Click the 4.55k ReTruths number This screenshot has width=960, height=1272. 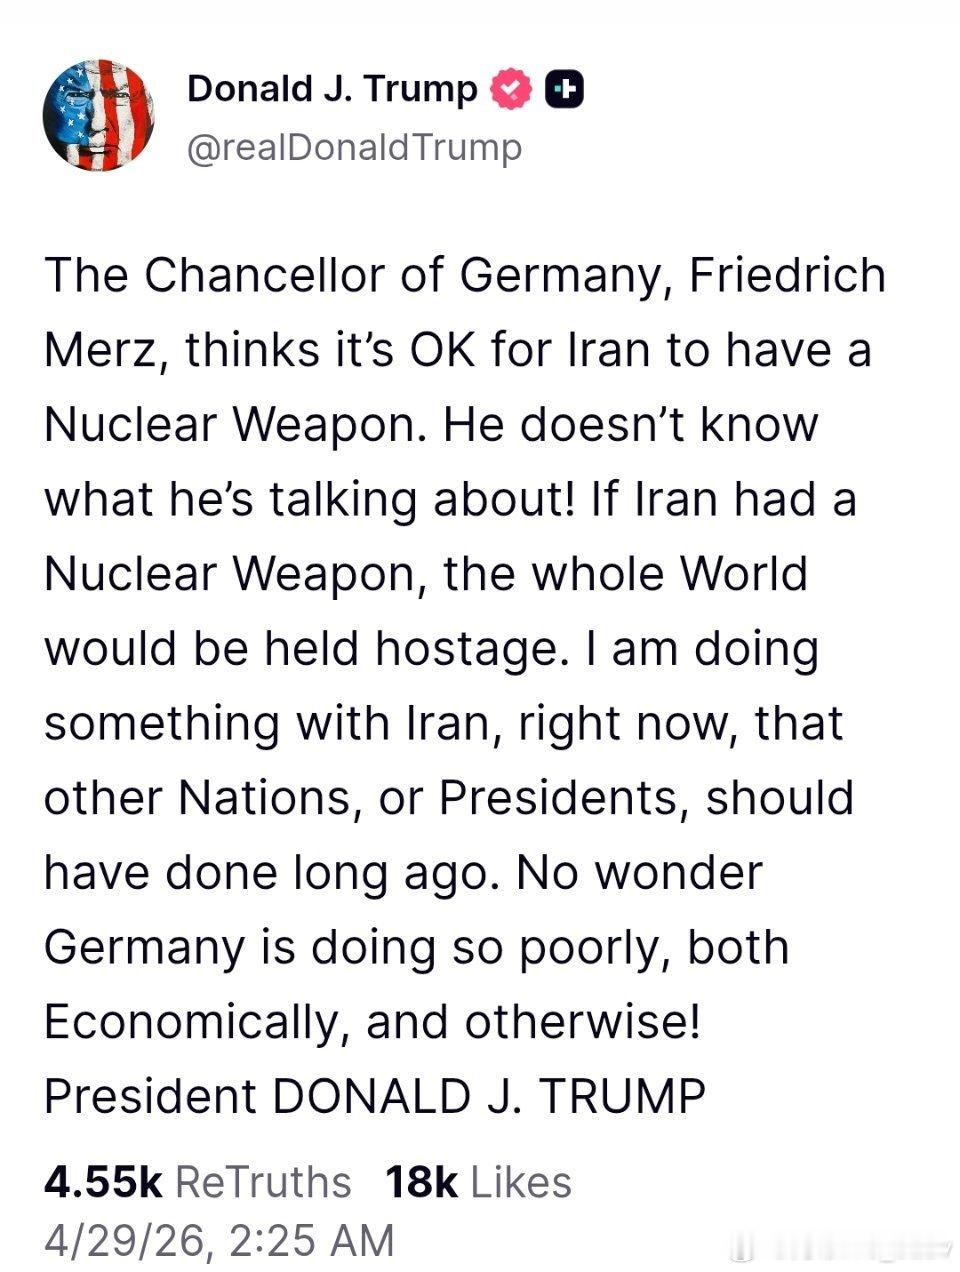click(103, 1182)
